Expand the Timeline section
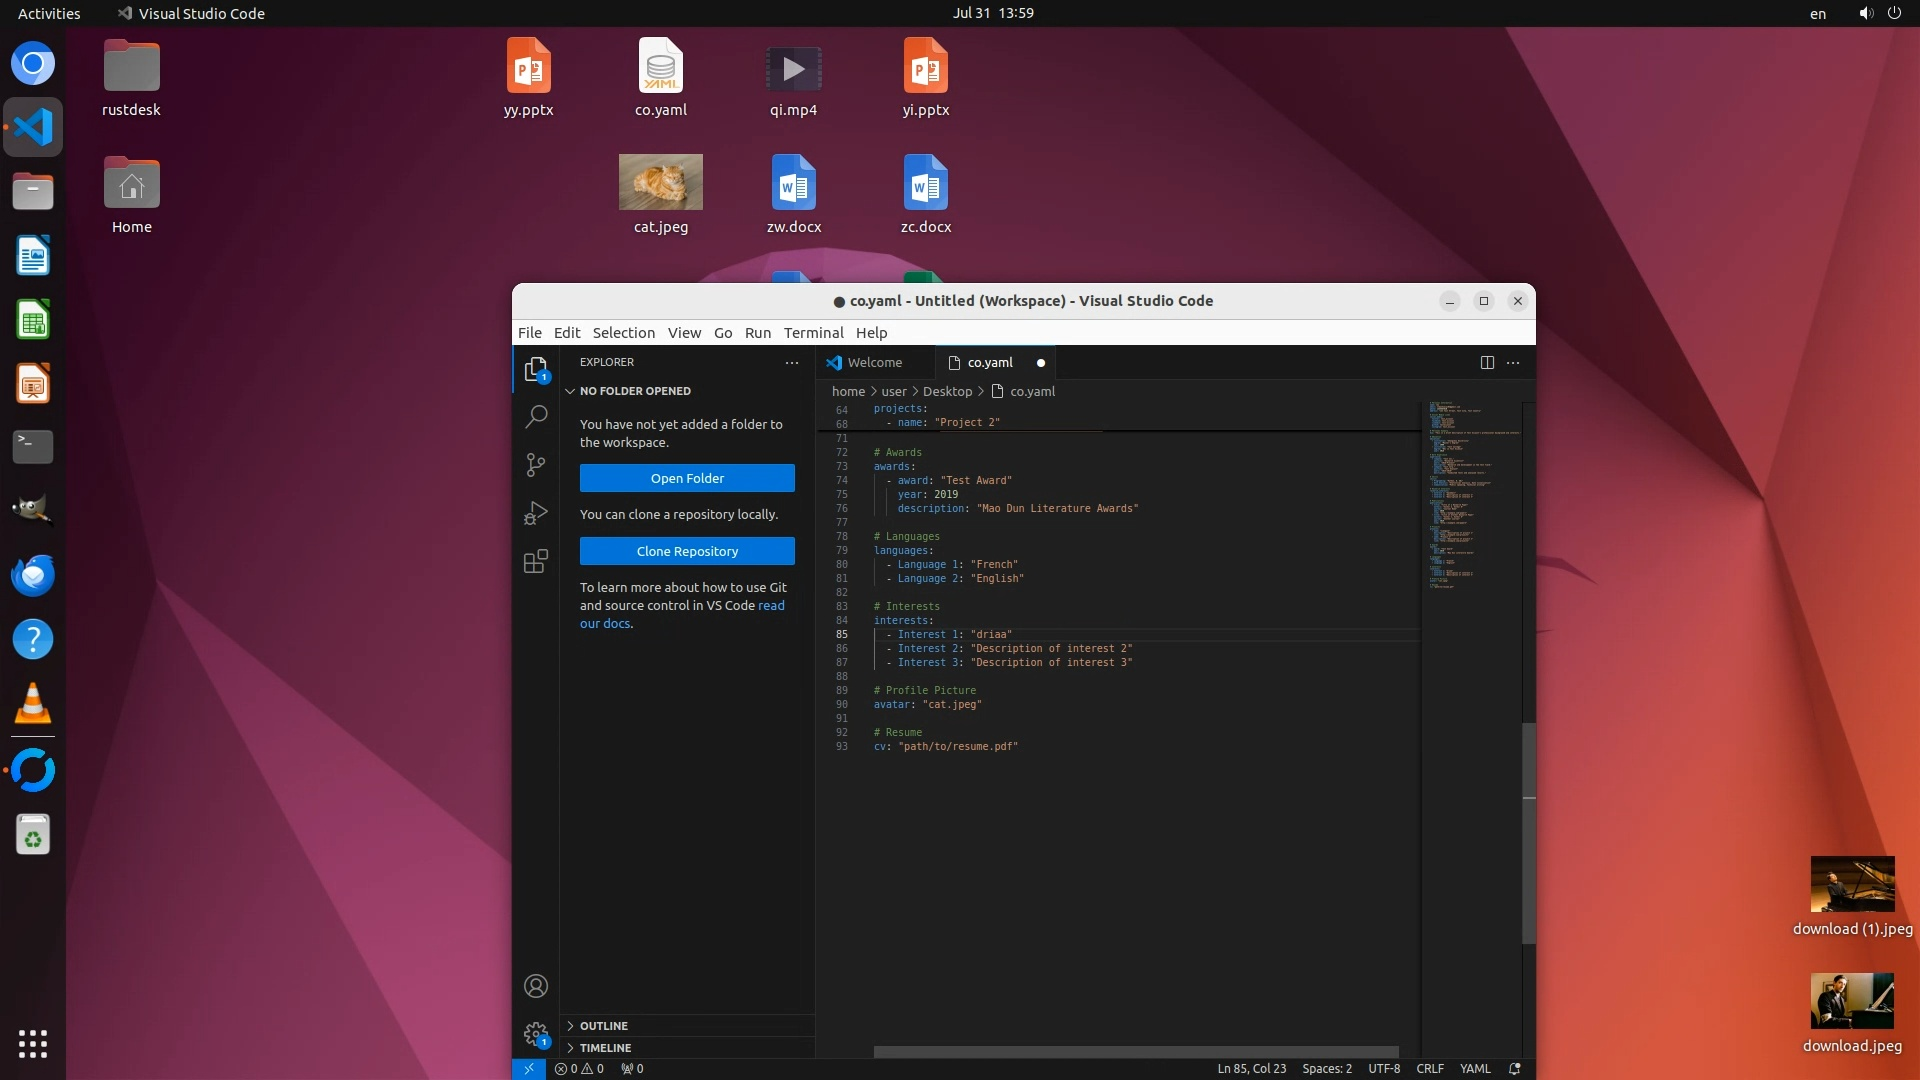The height and width of the screenshot is (1080, 1920). [604, 1048]
